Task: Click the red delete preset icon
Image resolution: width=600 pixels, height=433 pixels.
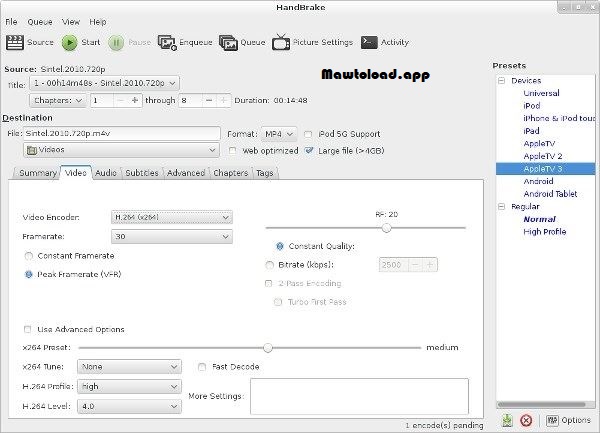Action: [526, 421]
